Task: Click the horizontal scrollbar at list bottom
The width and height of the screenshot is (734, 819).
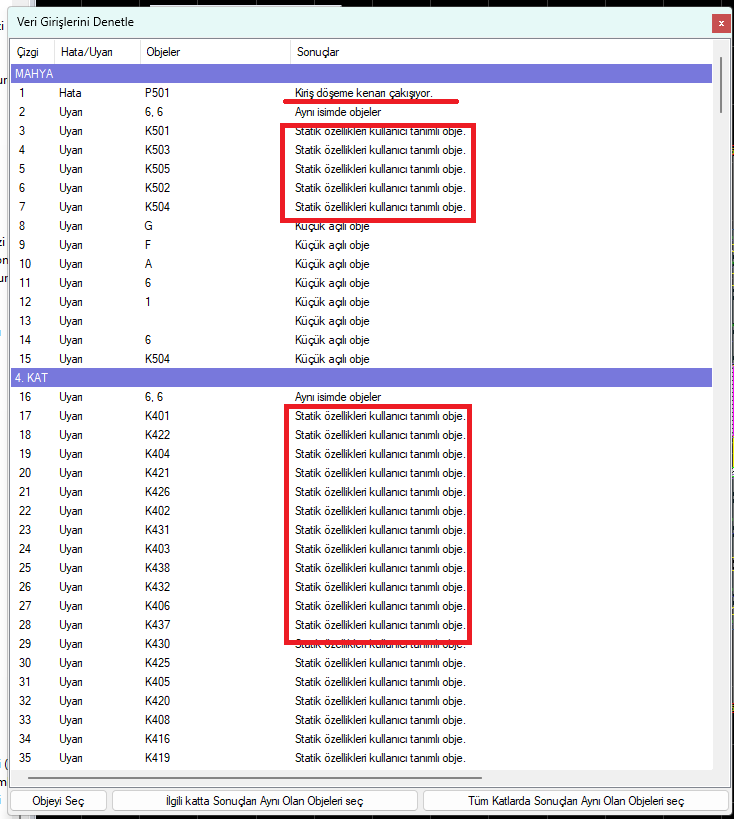Action: pos(255,778)
